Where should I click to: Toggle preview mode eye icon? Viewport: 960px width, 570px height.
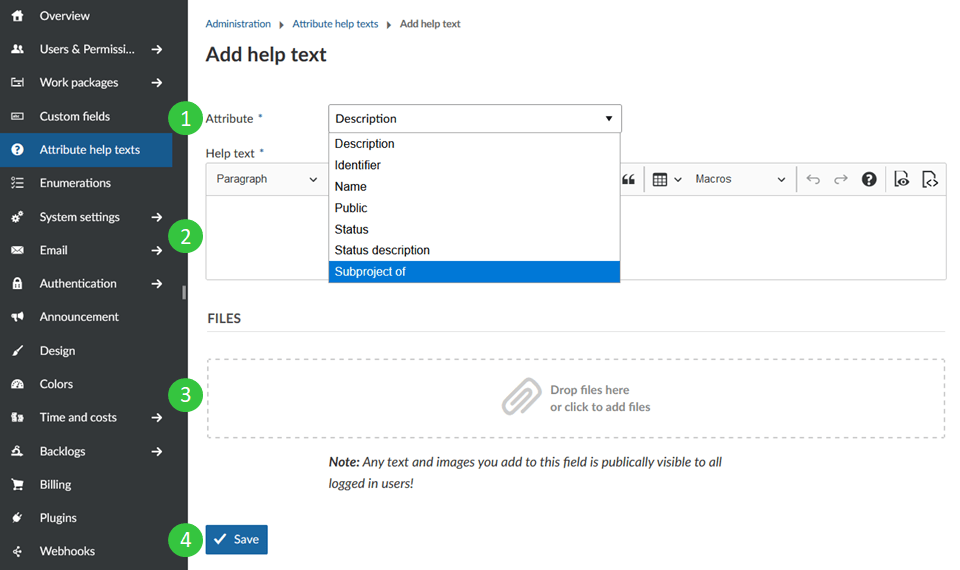901,180
